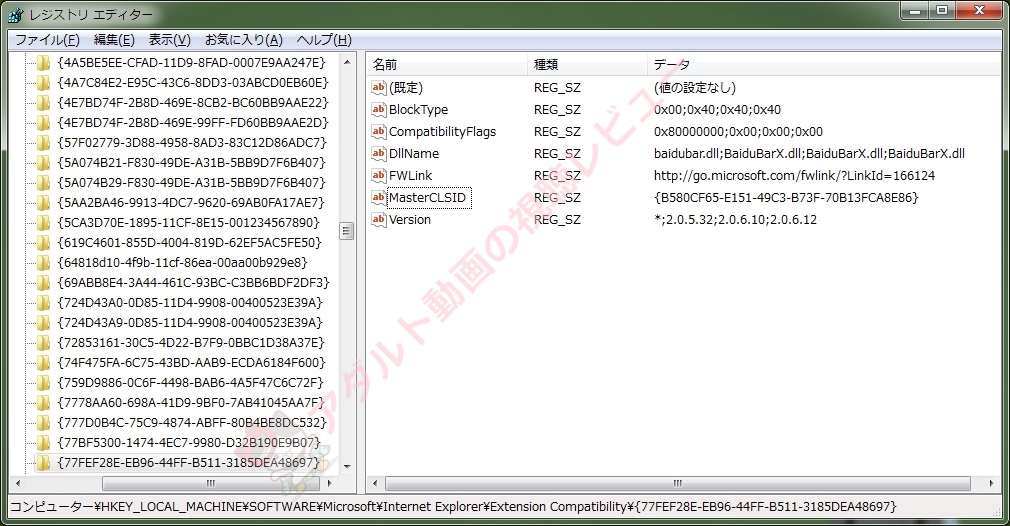Image resolution: width=1010 pixels, height=526 pixels.
Task: Click folder icon of {4A7C84E2-E95C-43C6-8DD3-03ABCD0EB60E}
Action: pos(43,82)
